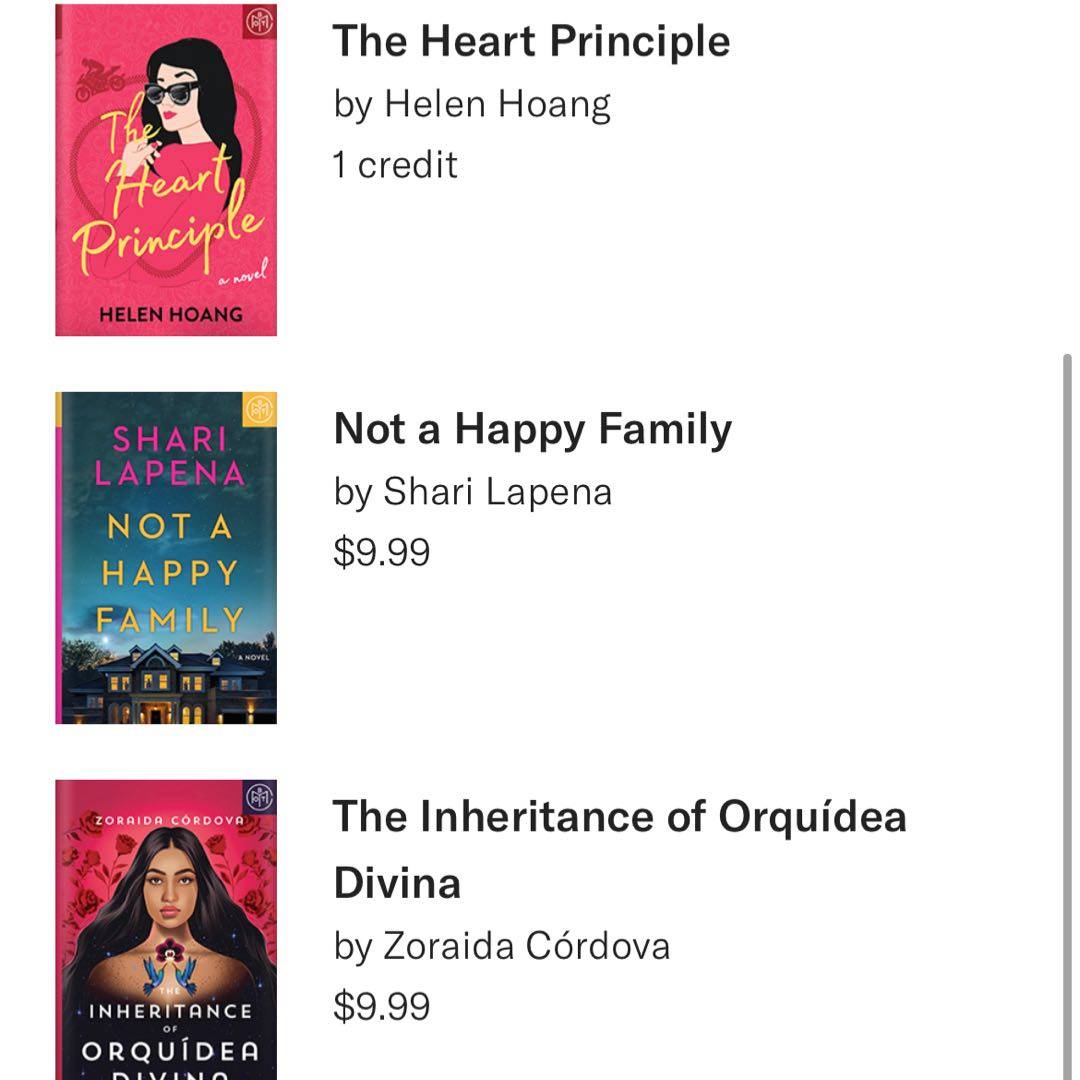This screenshot has width=1080, height=1080.
Task: Click the 1 credit price label
Action: (395, 165)
